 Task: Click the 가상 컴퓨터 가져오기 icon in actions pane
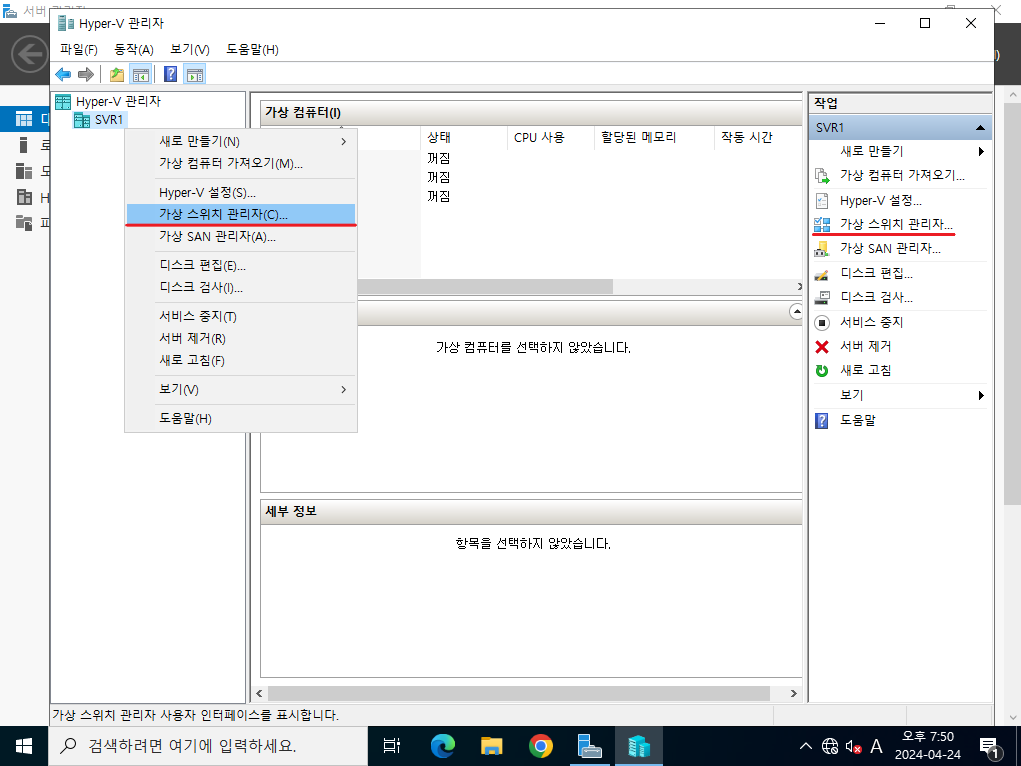(822, 176)
